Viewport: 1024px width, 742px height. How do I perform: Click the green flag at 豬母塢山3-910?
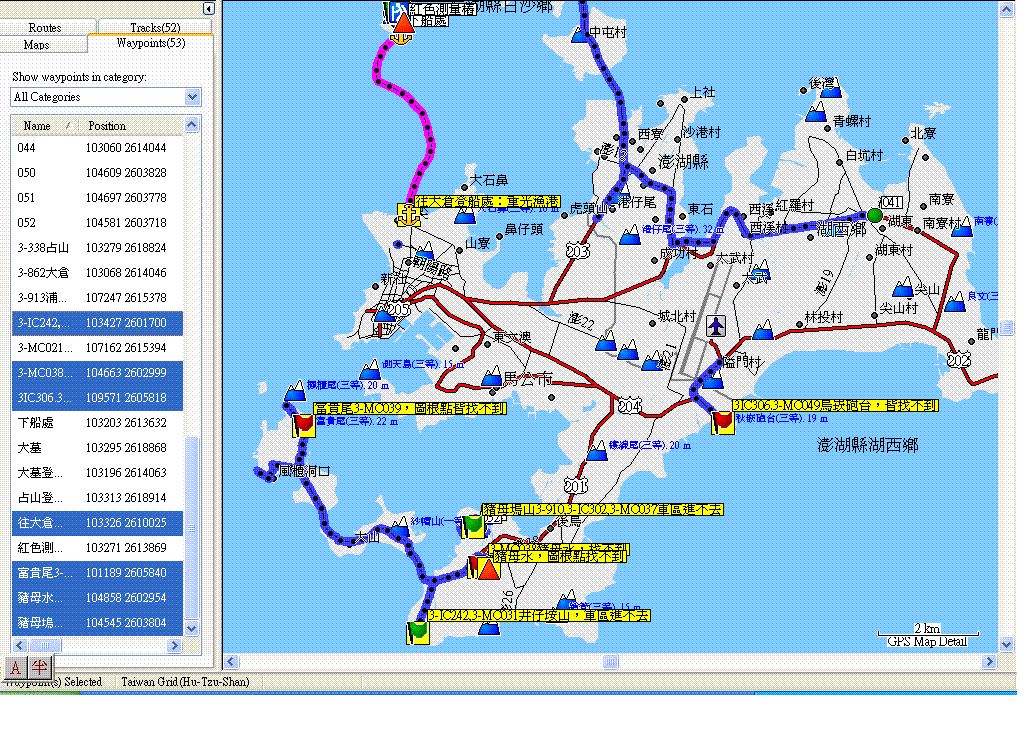(x=473, y=526)
